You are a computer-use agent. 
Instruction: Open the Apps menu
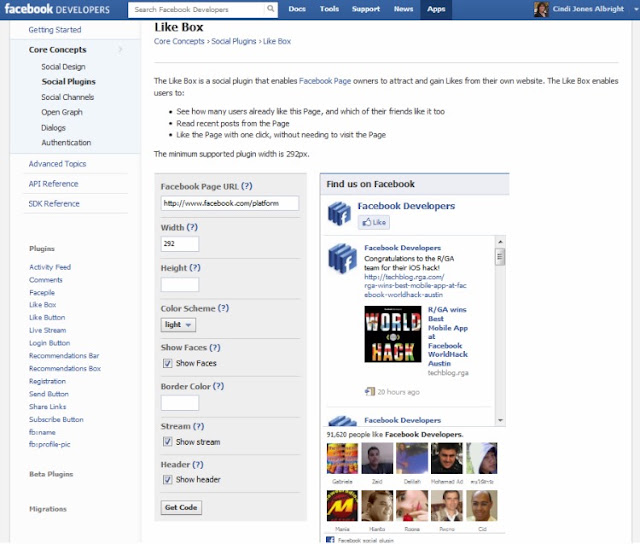[436, 9]
